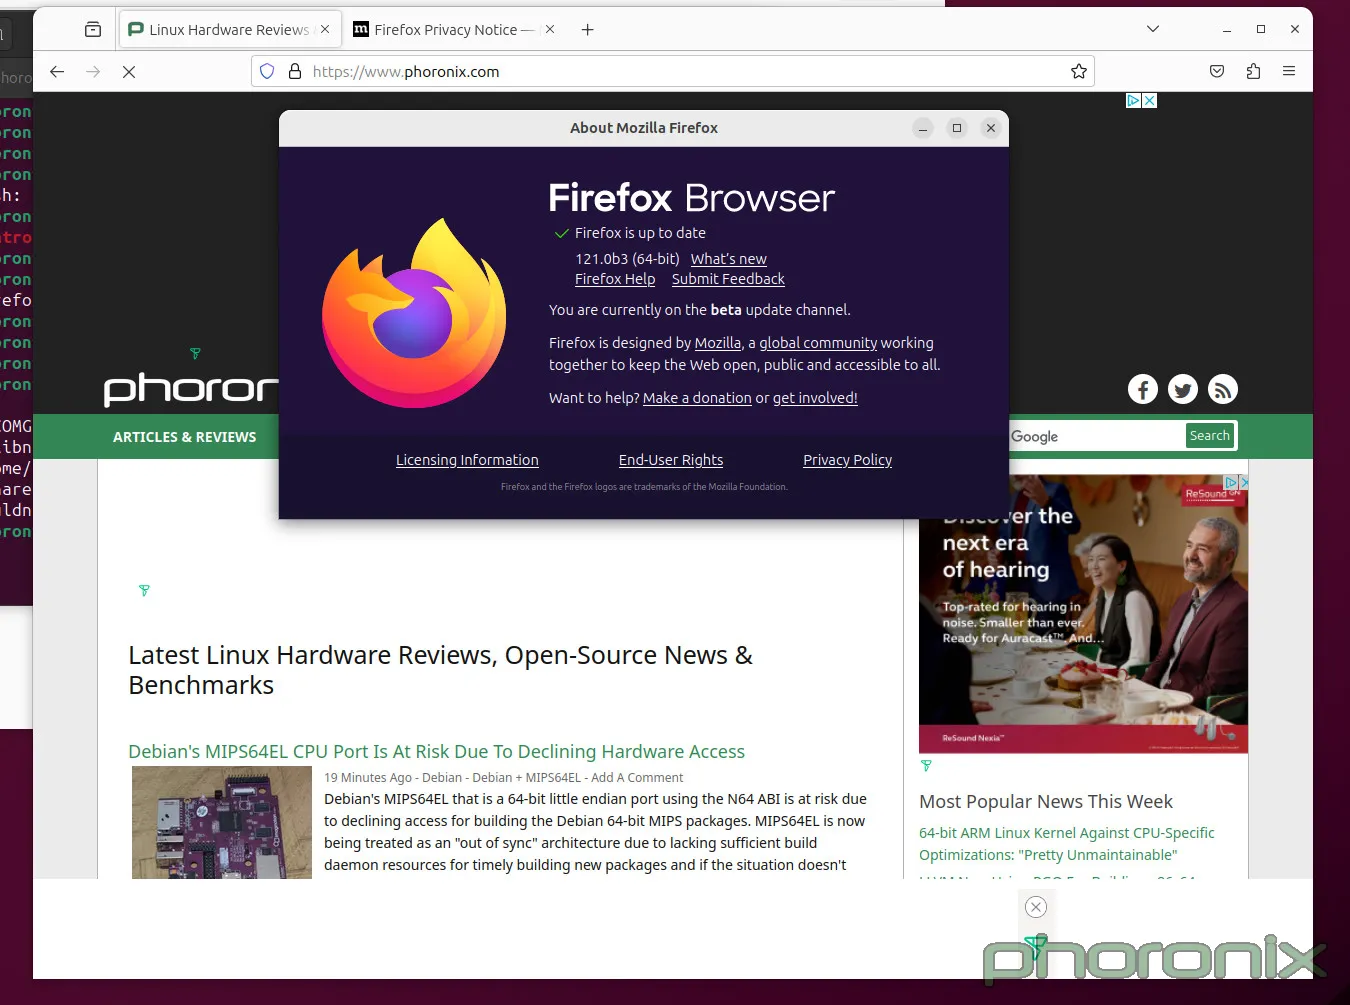Stop page loading with the X icon

[x=129, y=71]
